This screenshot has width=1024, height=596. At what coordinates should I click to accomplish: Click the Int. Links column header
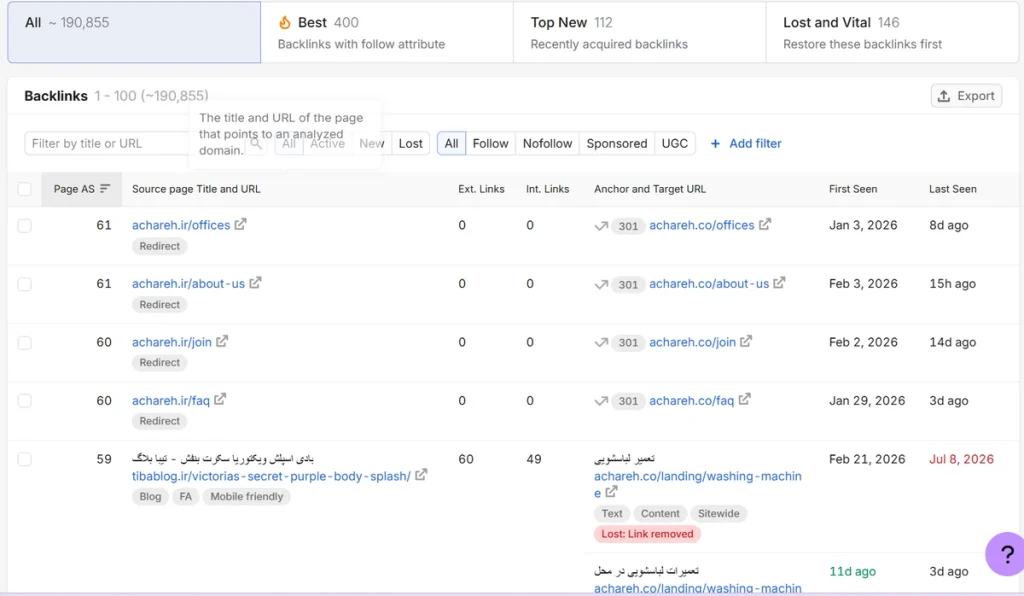[x=547, y=189]
